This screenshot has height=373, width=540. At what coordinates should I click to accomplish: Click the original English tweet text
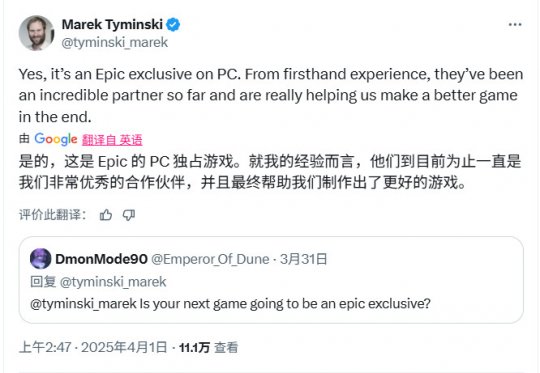click(x=271, y=95)
